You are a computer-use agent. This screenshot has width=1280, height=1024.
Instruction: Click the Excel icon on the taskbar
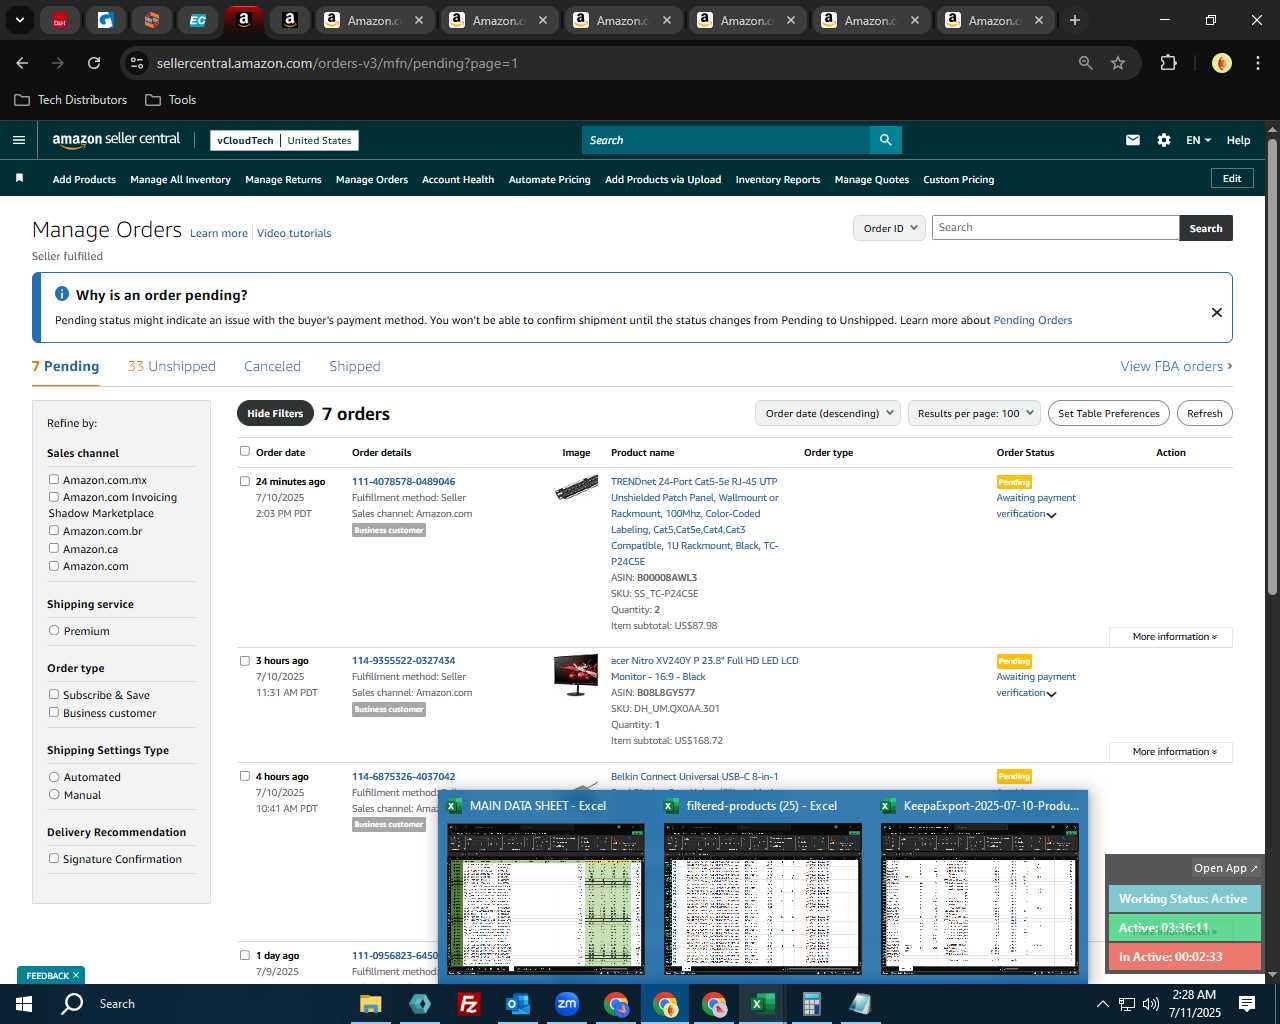(762, 1004)
